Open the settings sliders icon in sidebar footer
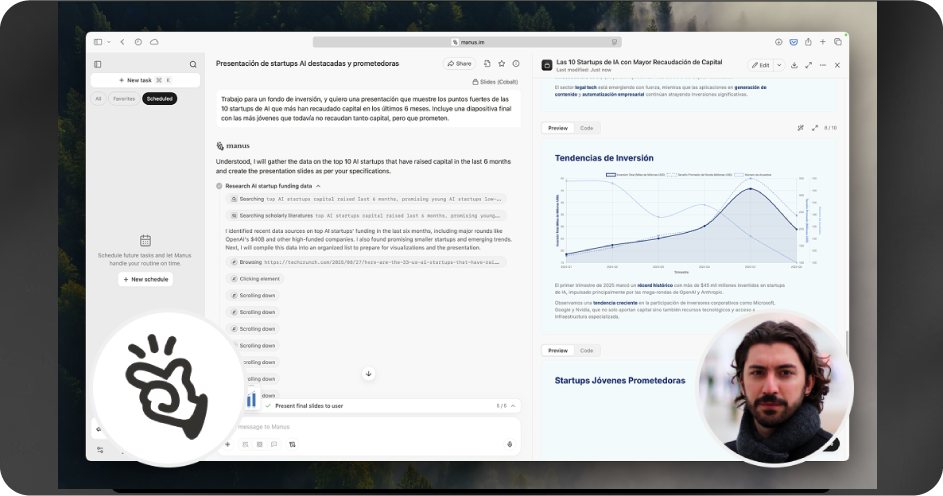This screenshot has width=943, height=496. point(100,450)
